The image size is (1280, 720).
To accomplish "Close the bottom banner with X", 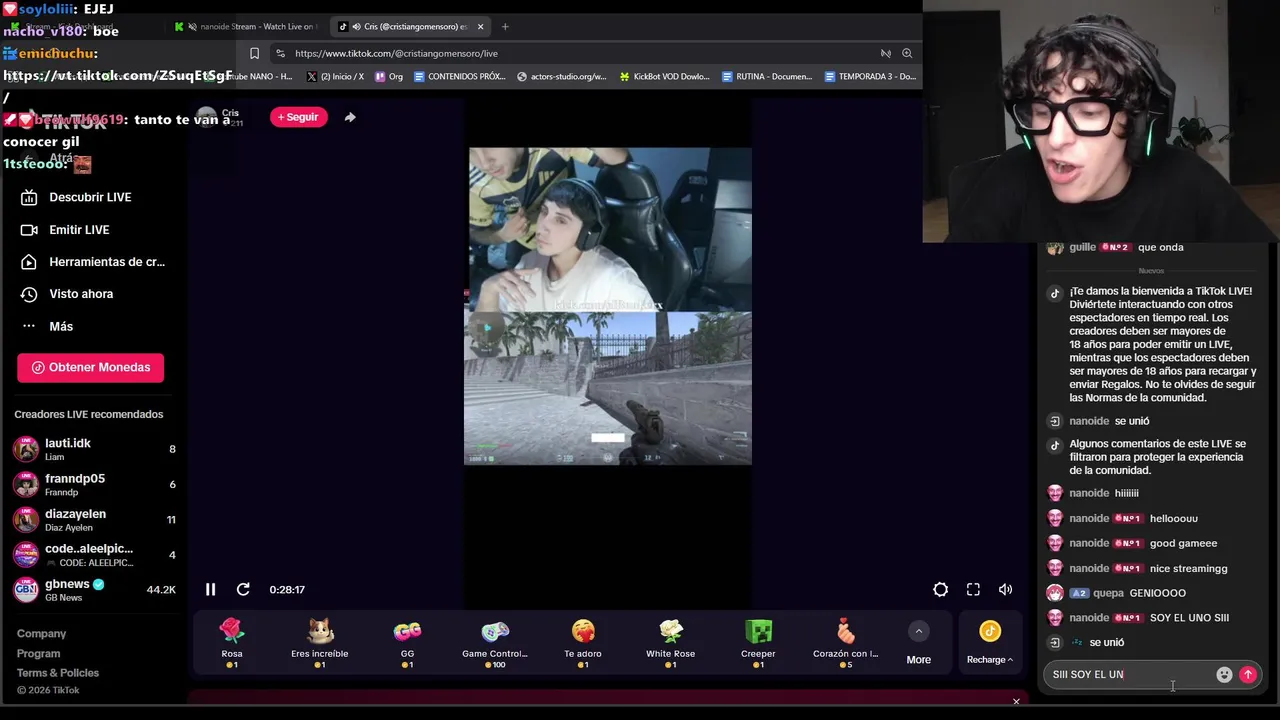I will [x=1016, y=701].
